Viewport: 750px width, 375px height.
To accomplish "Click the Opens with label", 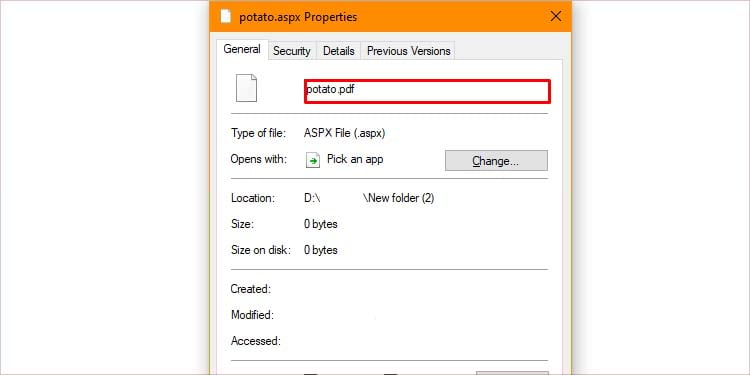I will coord(259,159).
